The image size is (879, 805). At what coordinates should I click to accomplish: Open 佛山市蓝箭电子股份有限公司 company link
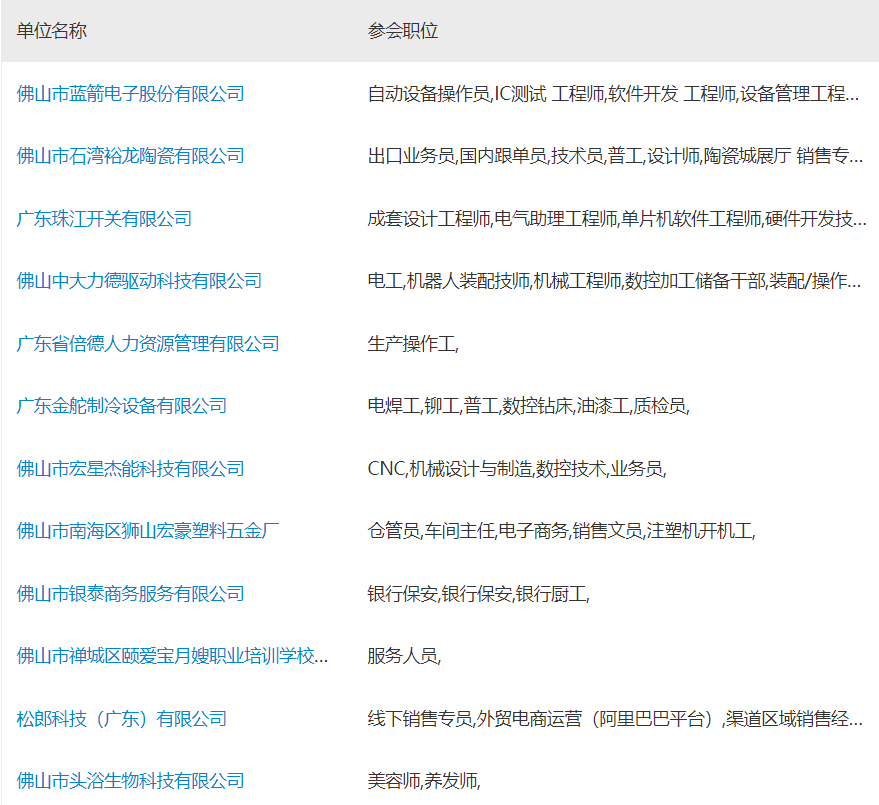(x=131, y=94)
